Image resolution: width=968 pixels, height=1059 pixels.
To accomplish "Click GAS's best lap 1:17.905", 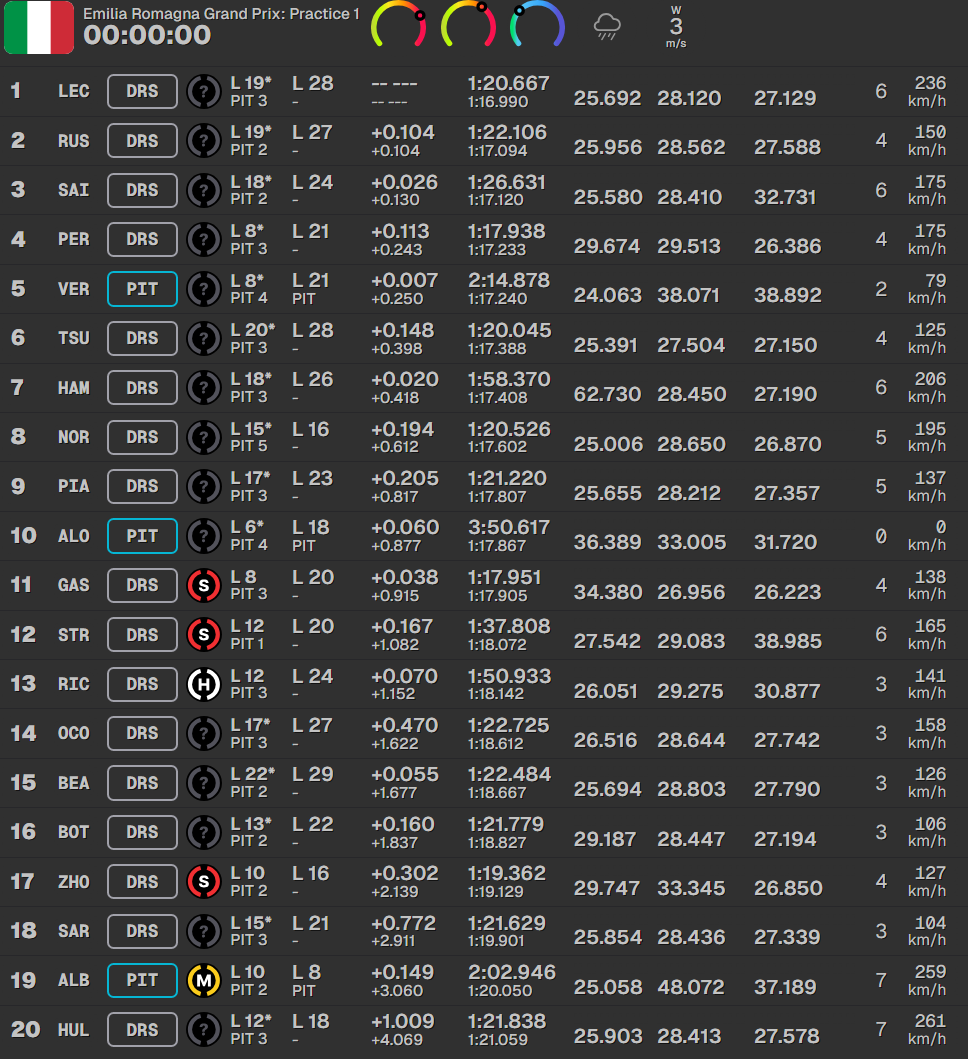I will (497, 596).
